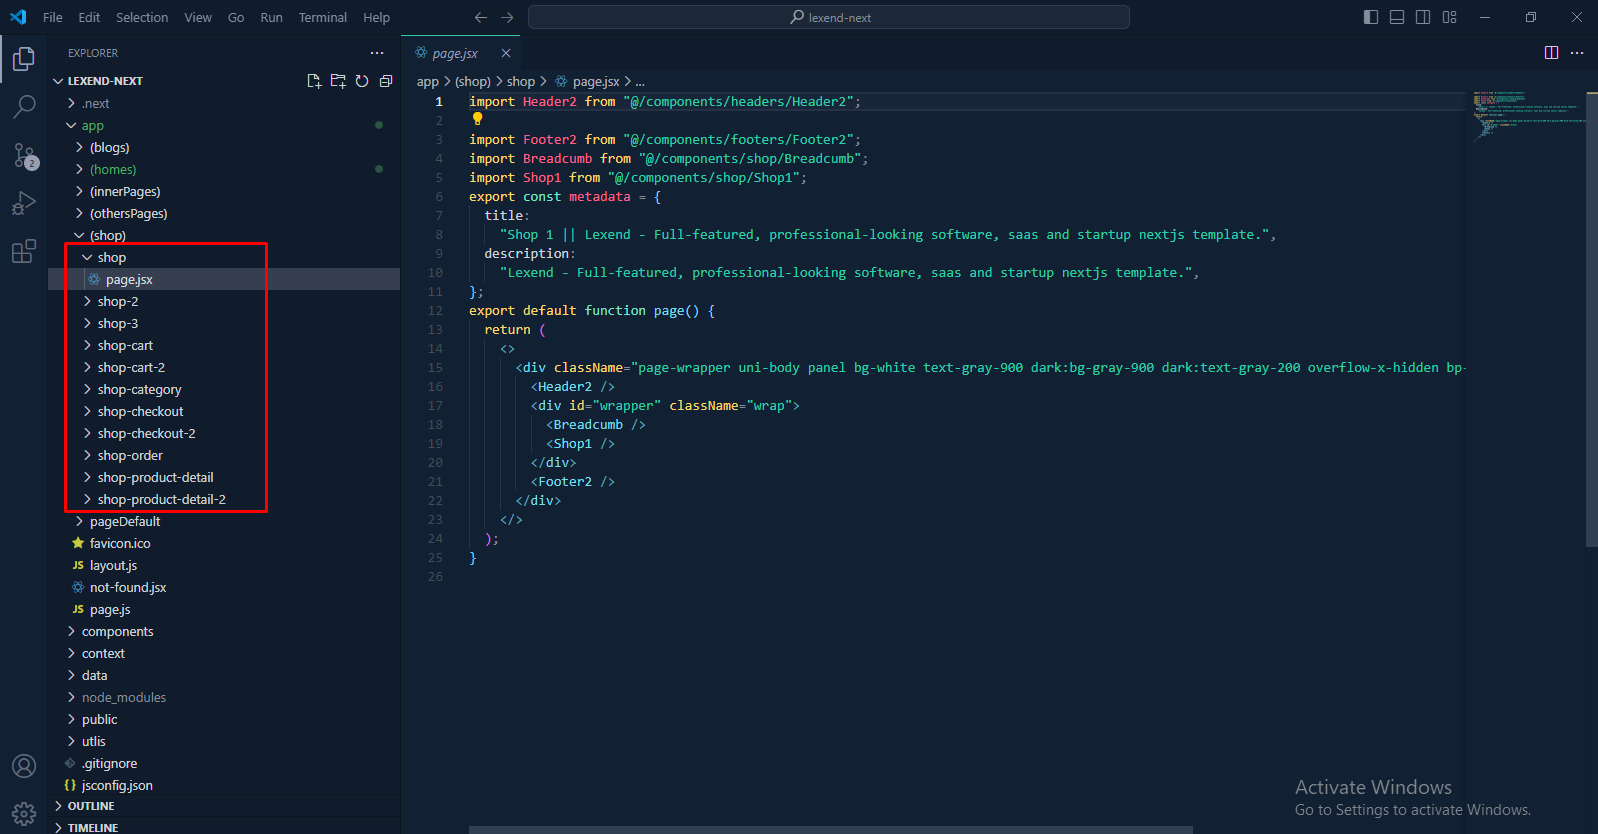Toggle the bottom Panel visibility
Viewport: 1598px width, 834px height.
[1397, 17]
